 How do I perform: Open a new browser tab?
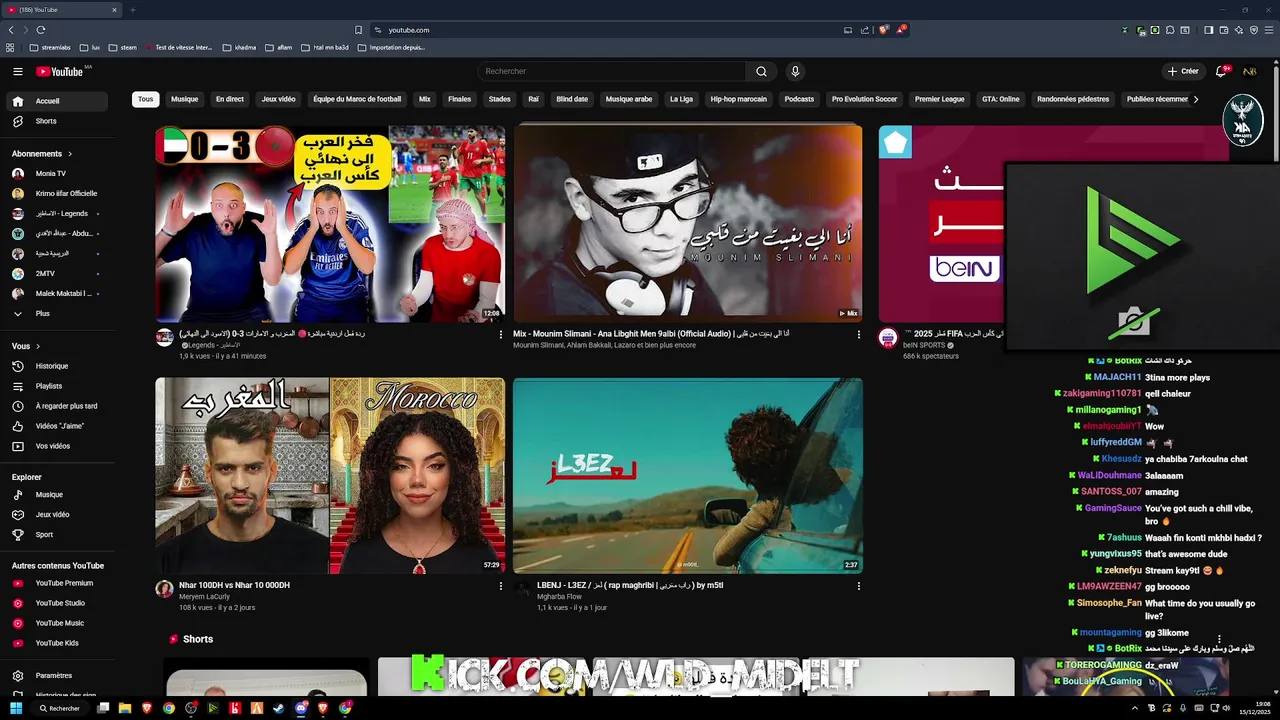[132, 10]
